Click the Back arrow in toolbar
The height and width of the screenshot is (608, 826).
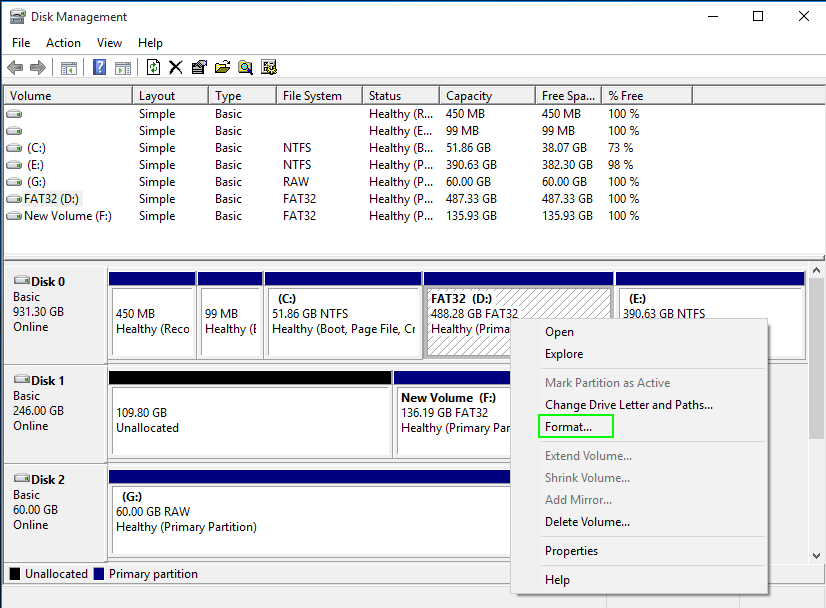click(15, 67)
